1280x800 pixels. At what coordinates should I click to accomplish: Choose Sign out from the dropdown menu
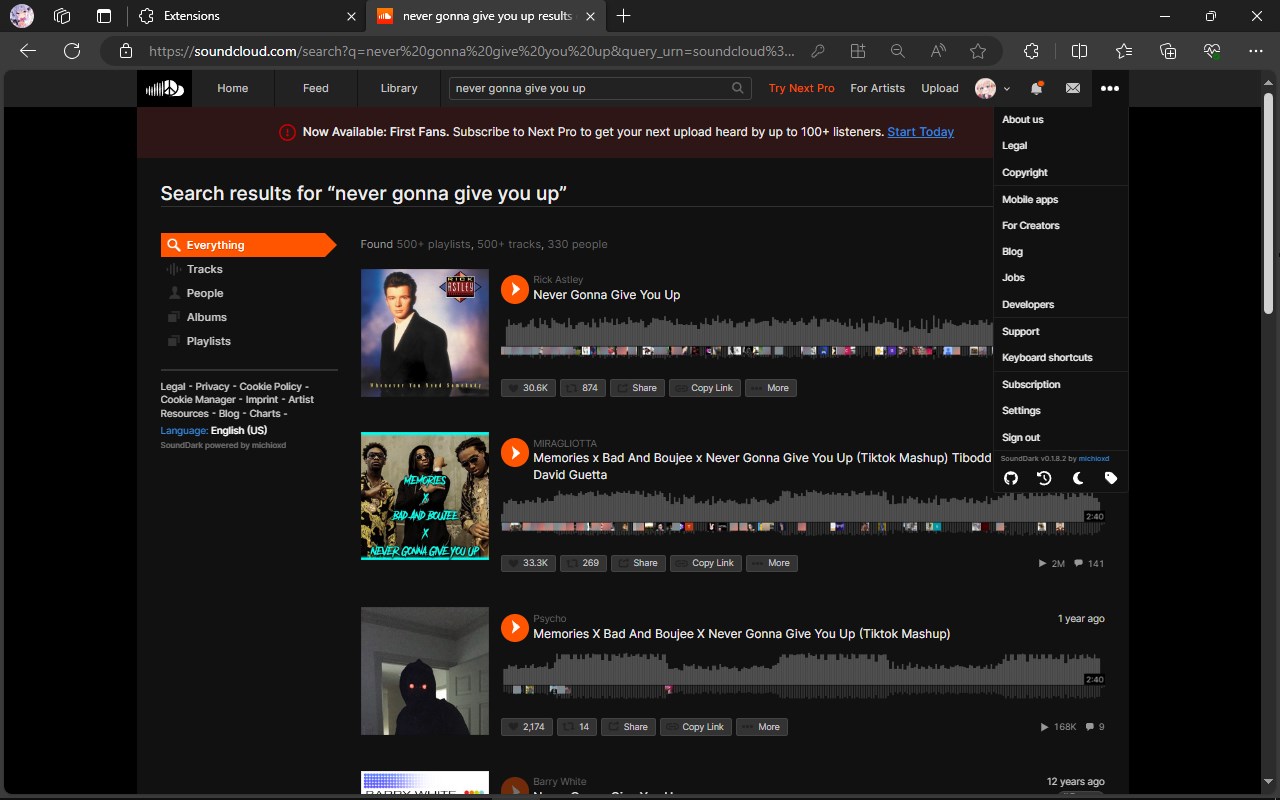tap(1061, 438)
